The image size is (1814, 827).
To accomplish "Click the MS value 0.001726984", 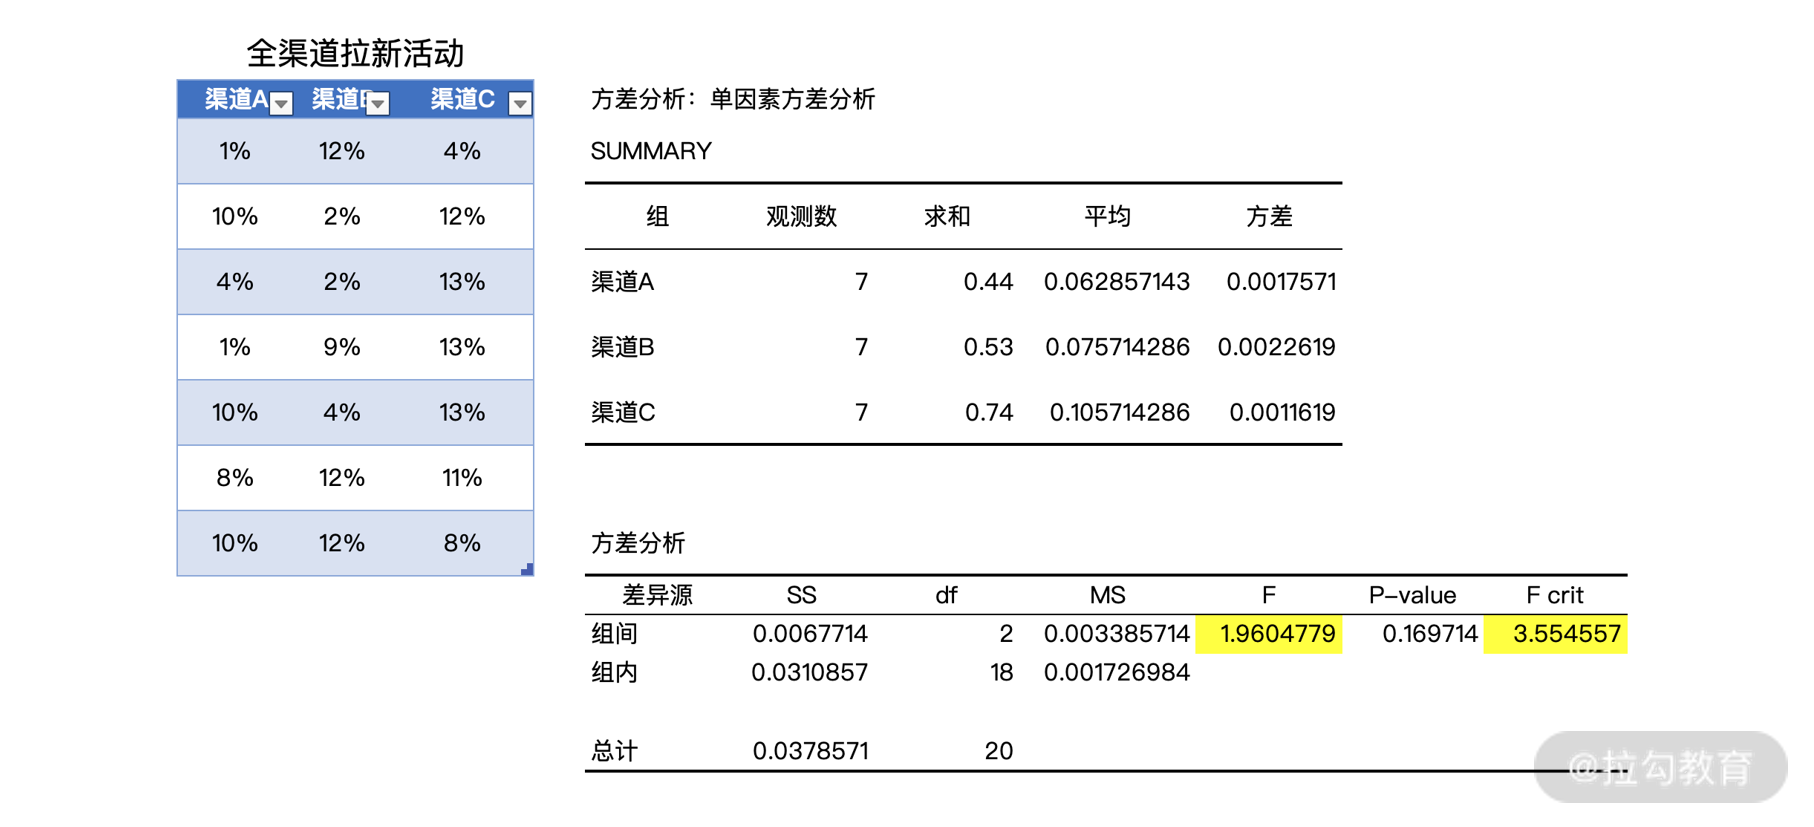I will 1117,672.
